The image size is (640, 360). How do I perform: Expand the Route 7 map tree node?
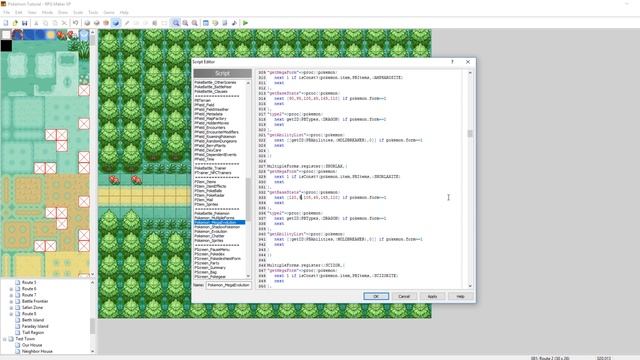[11, 295]
